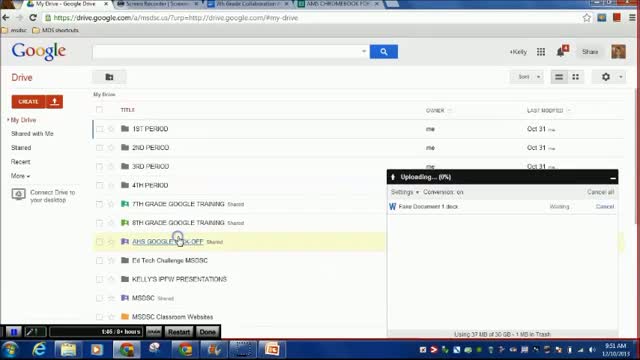The height and width of the screenshot is (360, 640).
Task: Cancel the Fake Document 1 upload
Action: pos(605,207)
